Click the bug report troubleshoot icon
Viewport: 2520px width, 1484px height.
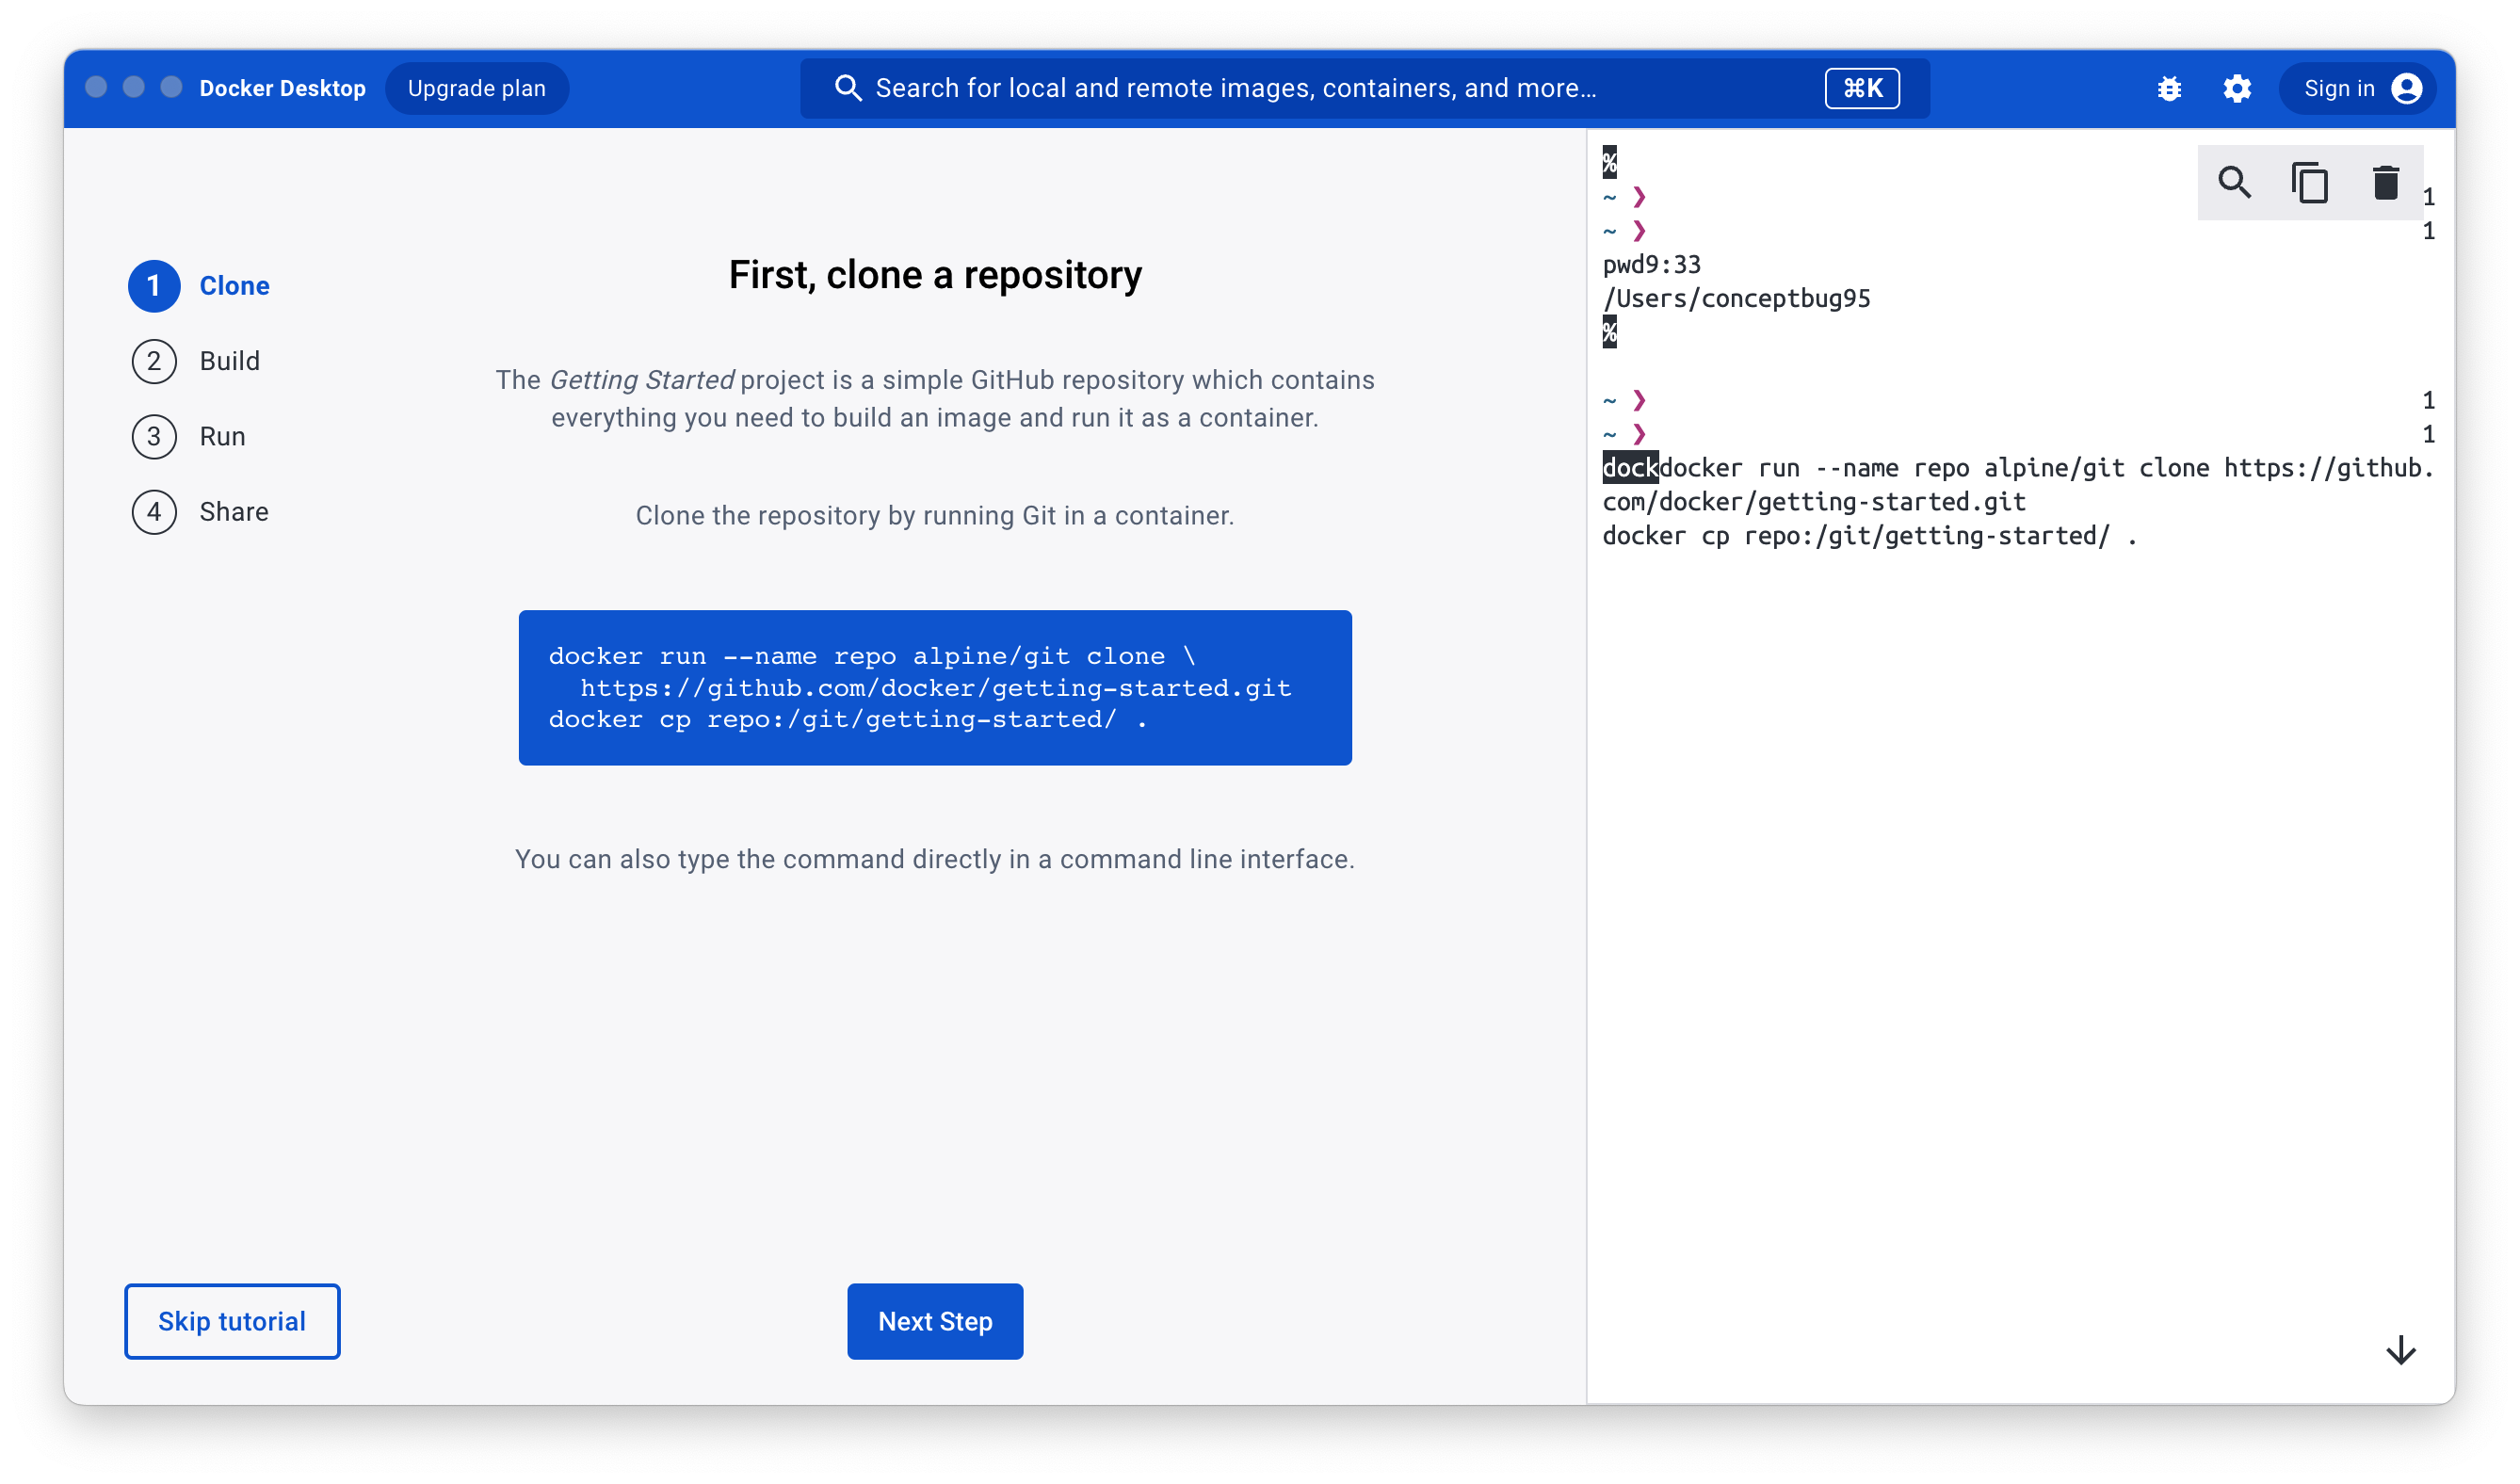tap(2169, 89)
